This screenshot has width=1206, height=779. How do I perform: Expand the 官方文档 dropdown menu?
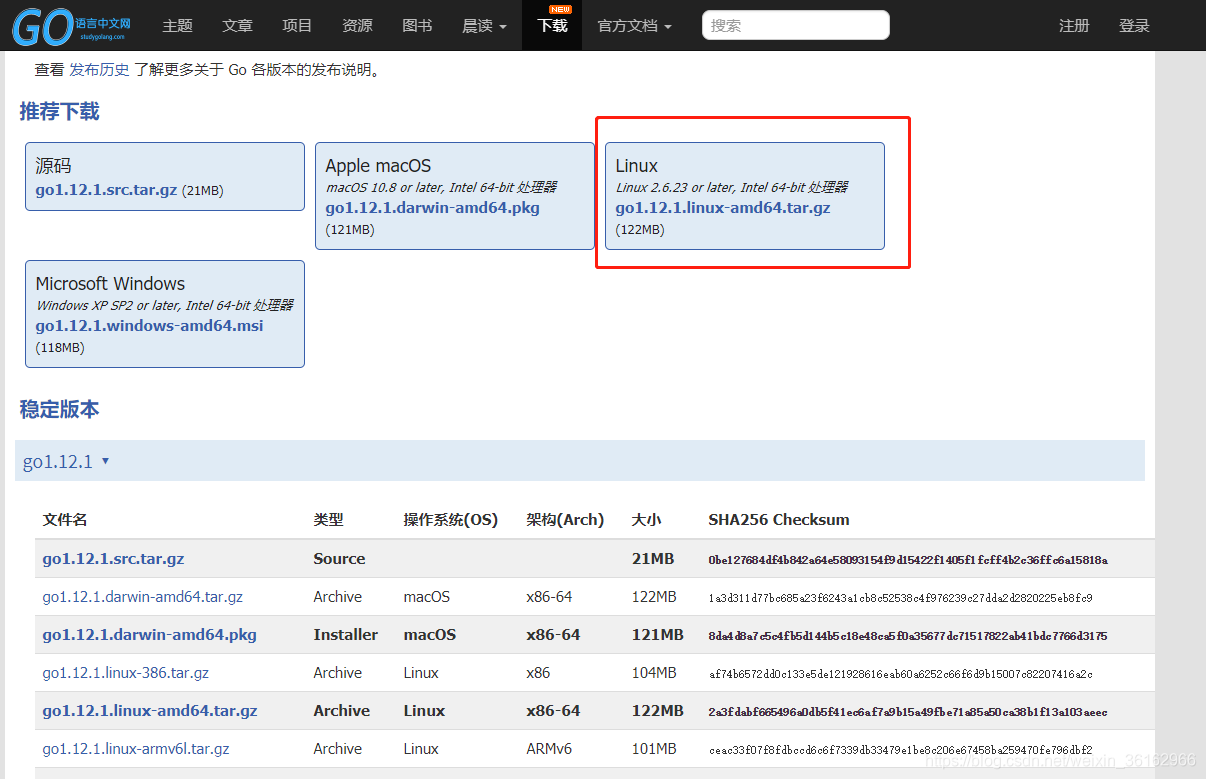pos(634,26)
